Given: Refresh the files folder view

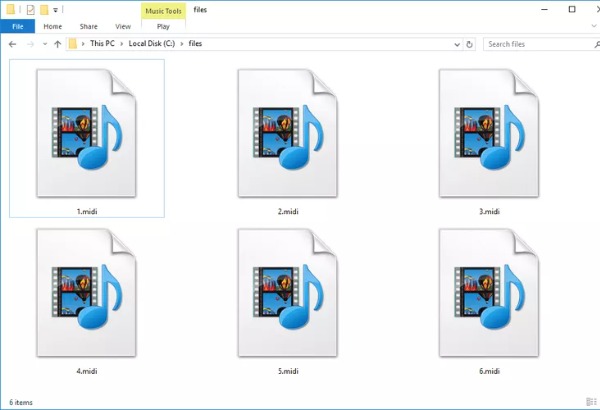Looking at the screenshot, I should pos(469,44).
